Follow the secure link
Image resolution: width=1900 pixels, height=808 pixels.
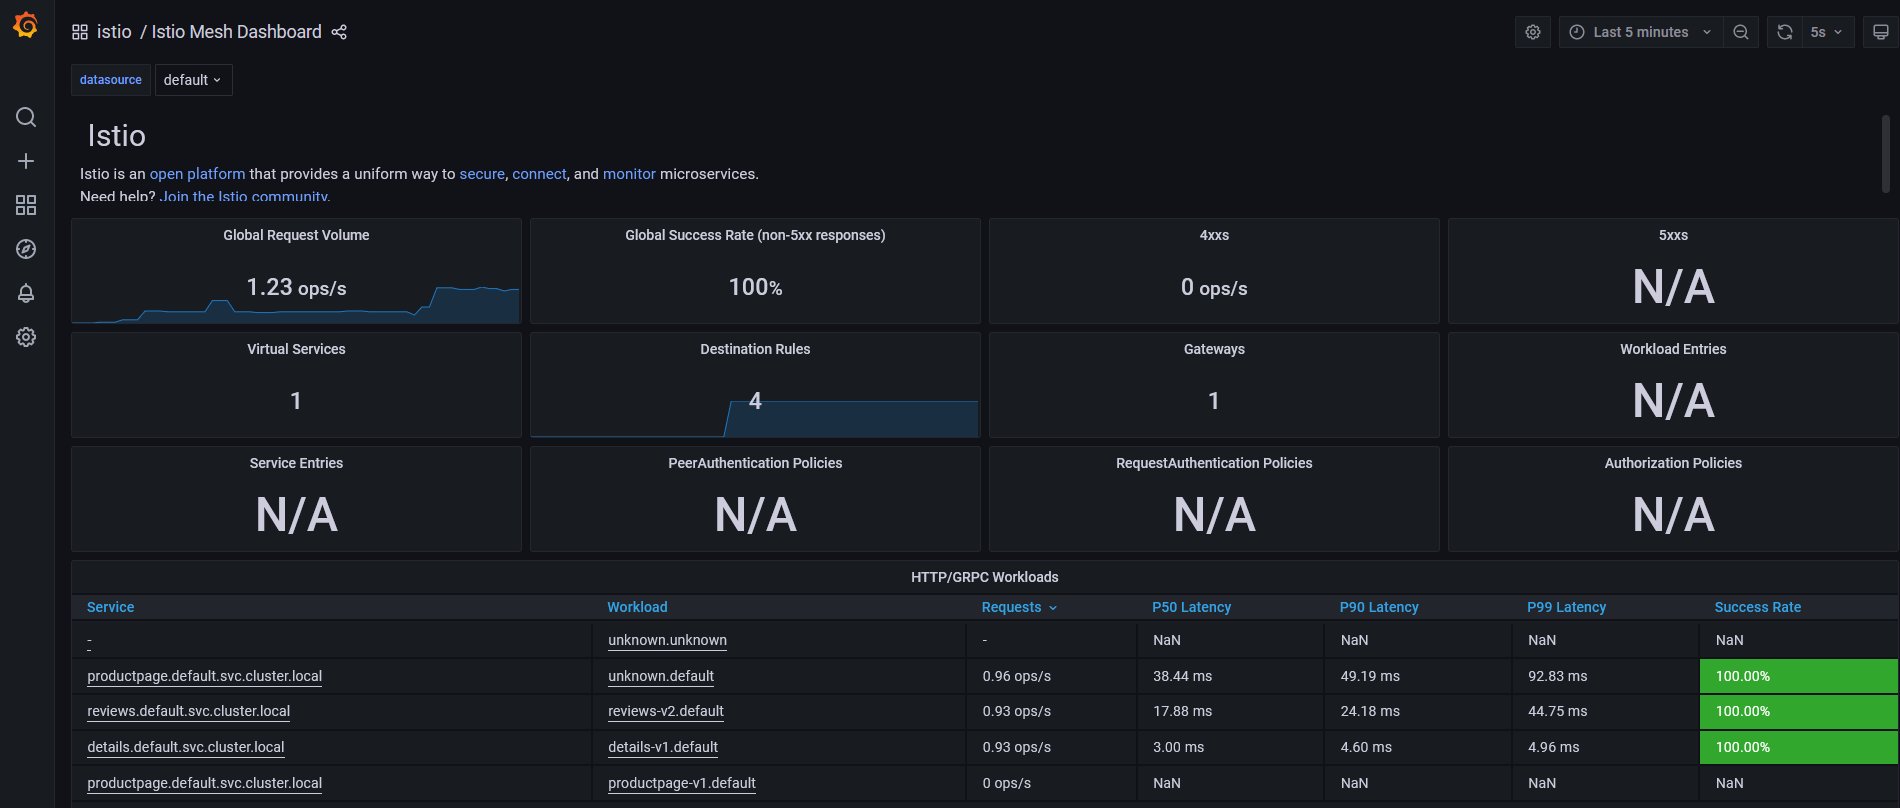point(482,174)
